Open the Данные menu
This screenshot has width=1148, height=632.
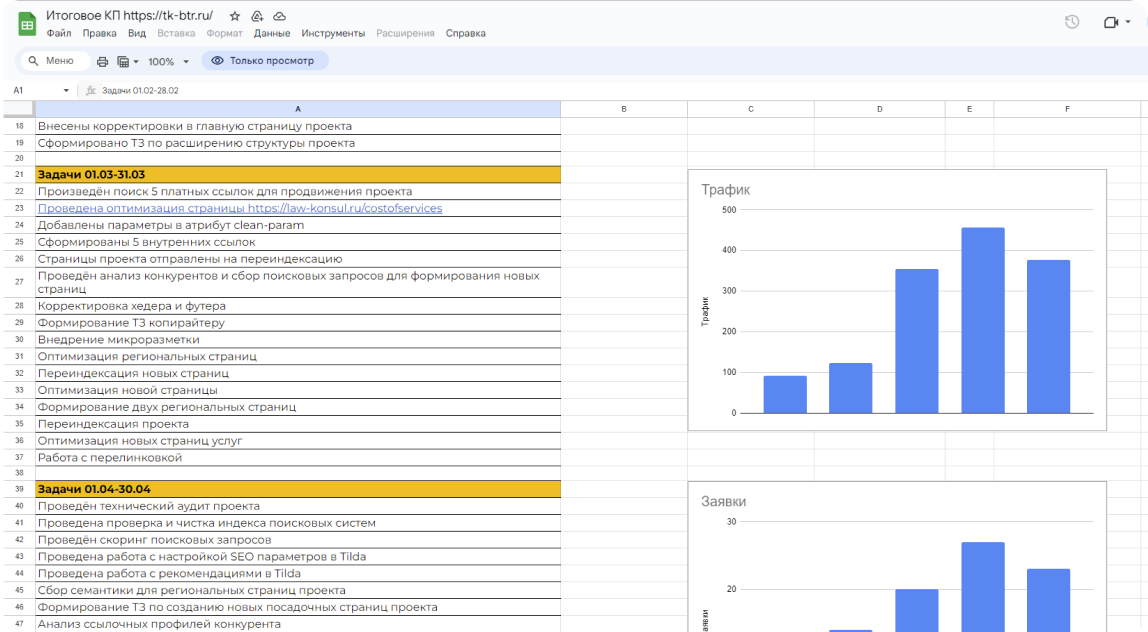pyautogui.click(x=272, y=33)
